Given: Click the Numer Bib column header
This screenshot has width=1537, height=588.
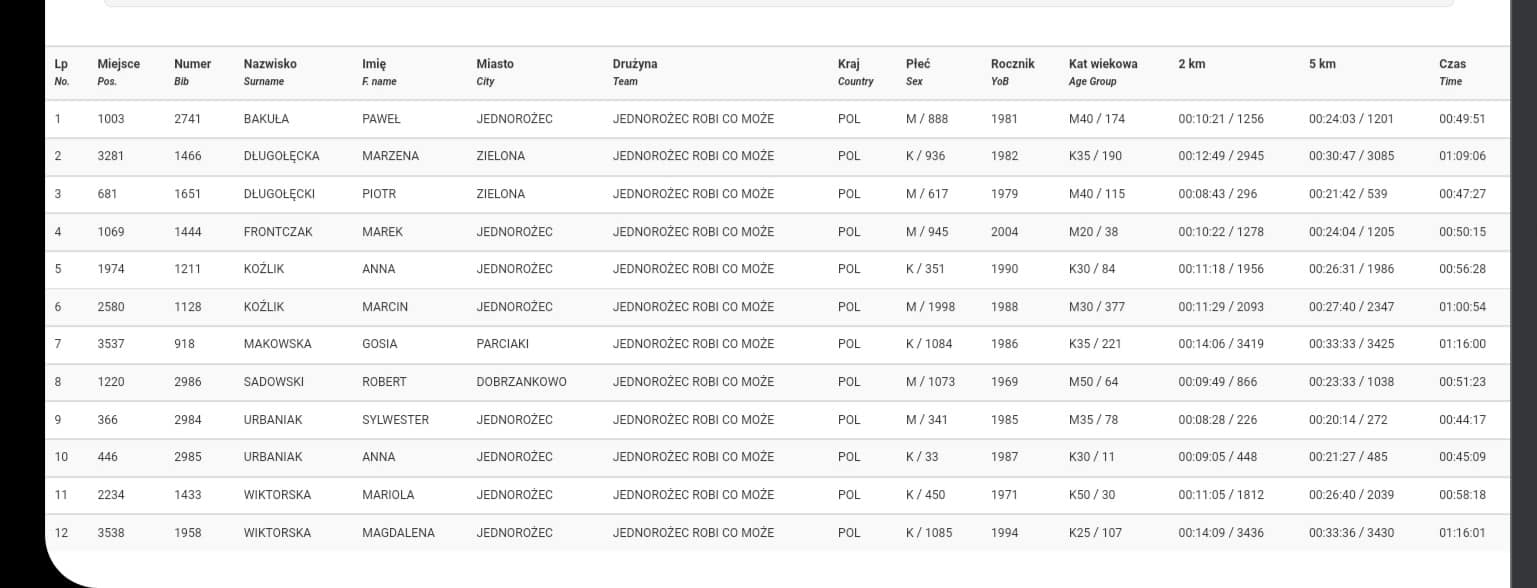Looking at the screenshot, I should 192,71.
